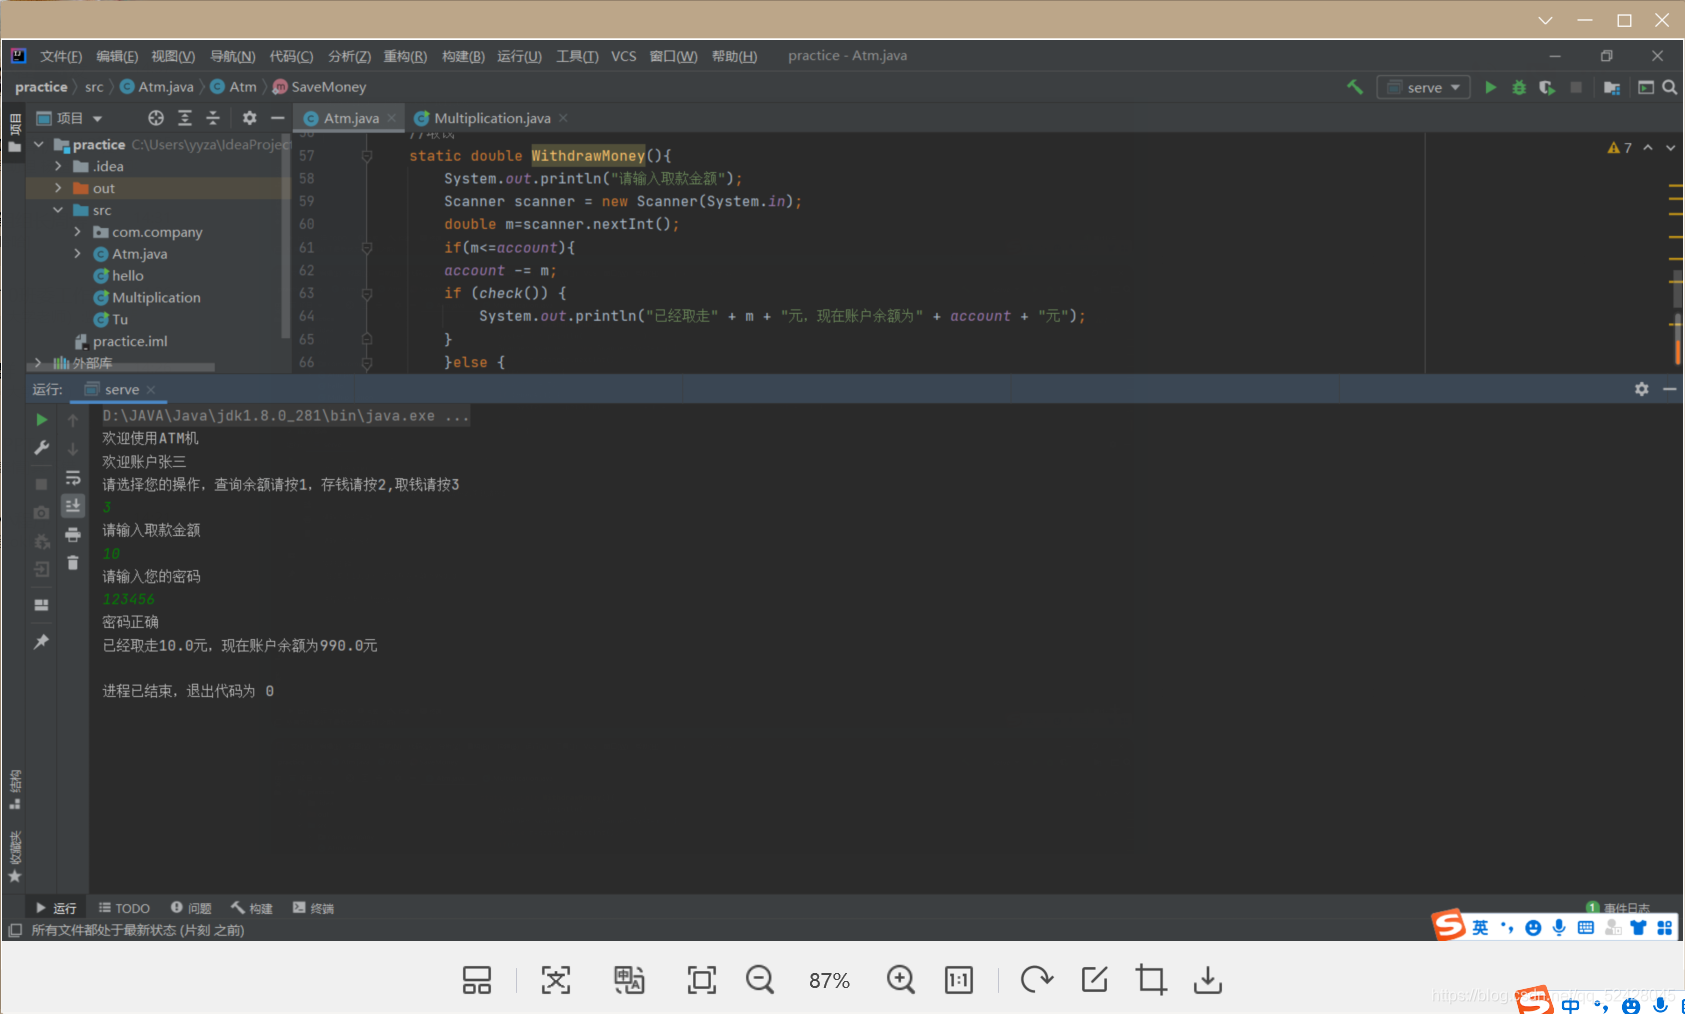Go to next highlighted error arrow
The width and height of the screenshot is (1685, 1014).
(1670, 148)
